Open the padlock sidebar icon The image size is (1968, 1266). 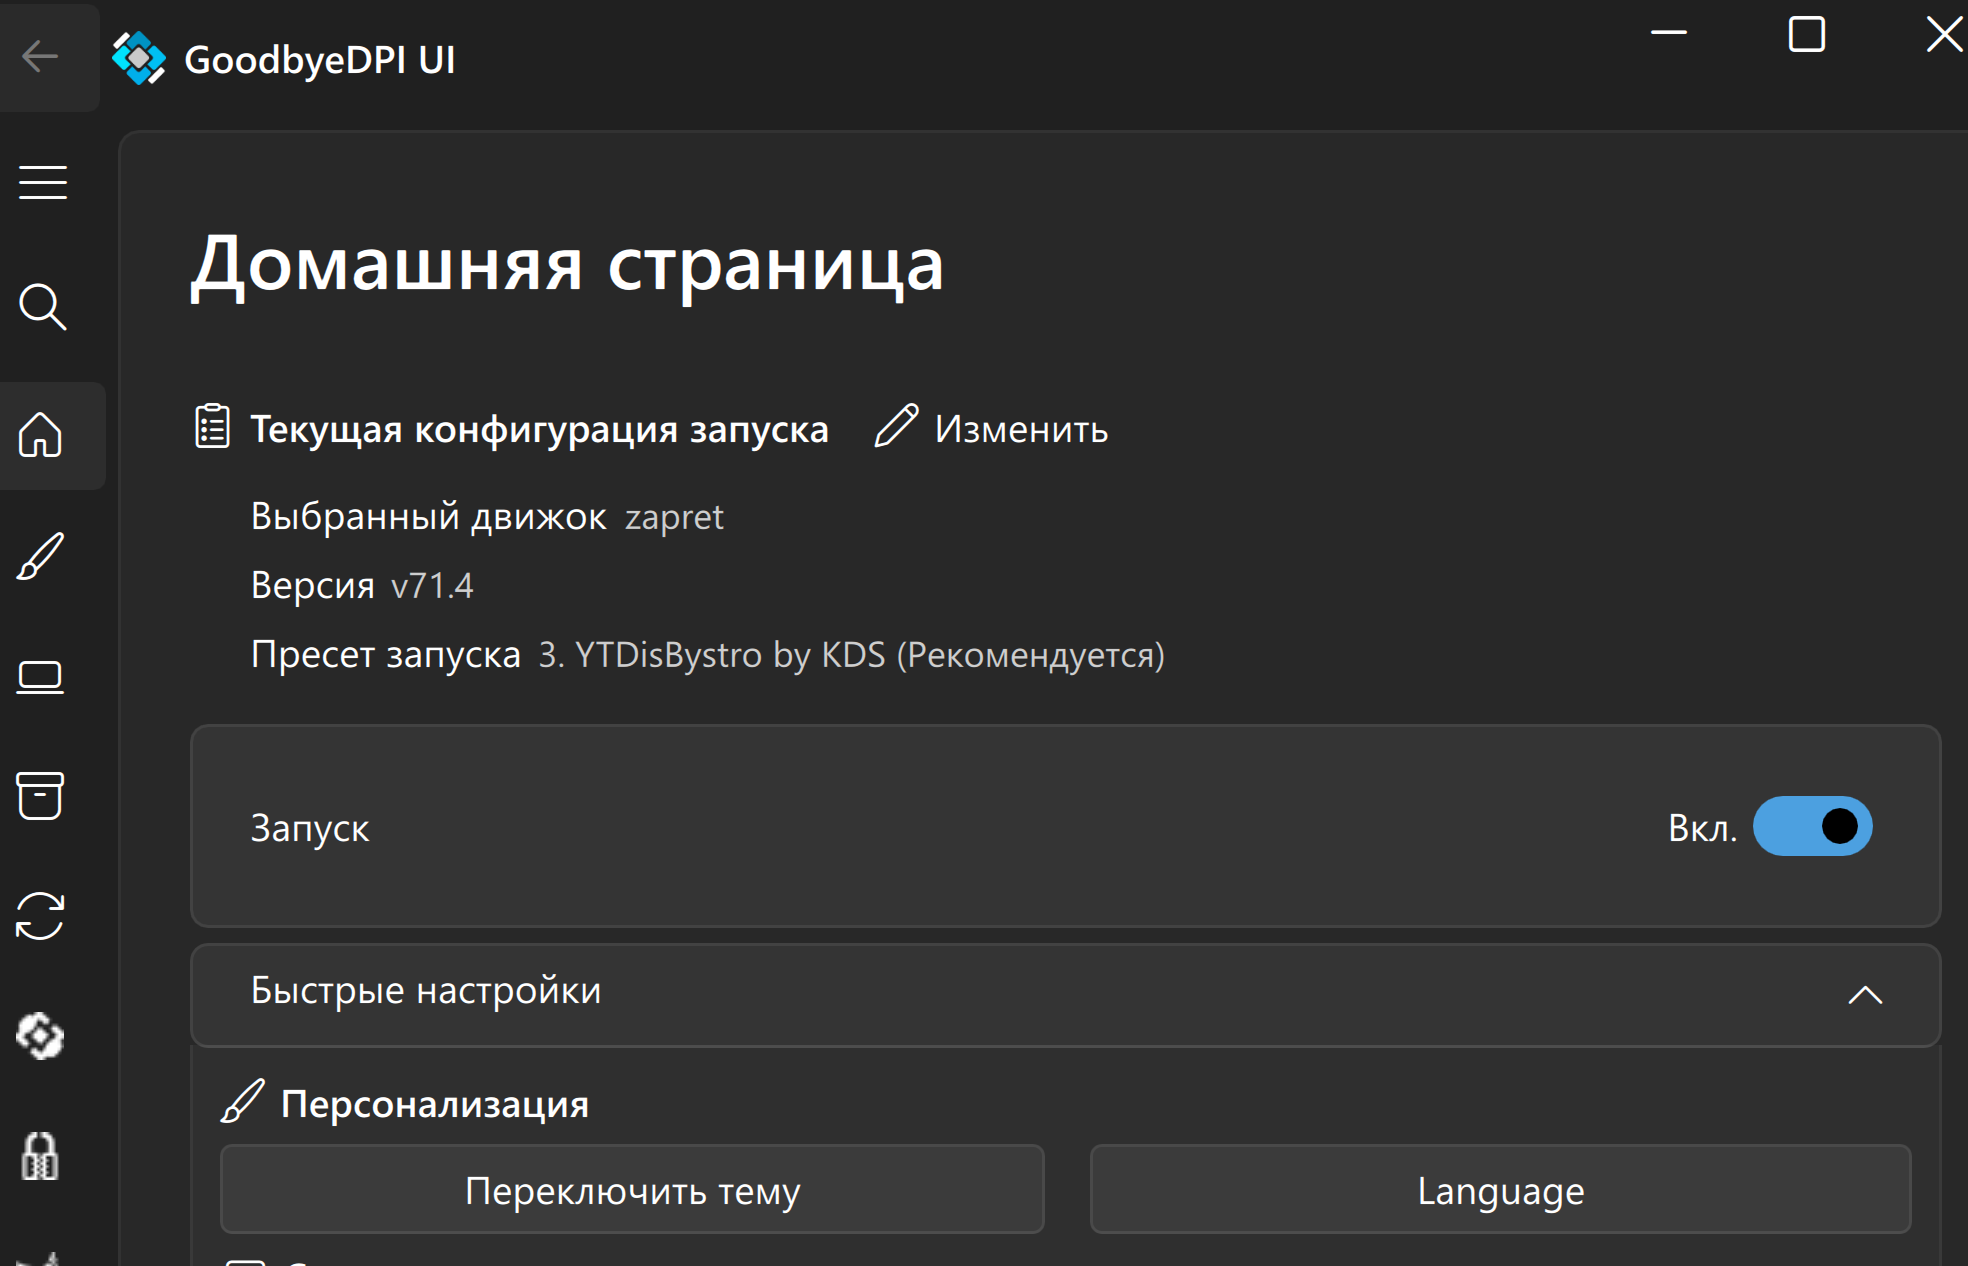[x=41, y=1156]
